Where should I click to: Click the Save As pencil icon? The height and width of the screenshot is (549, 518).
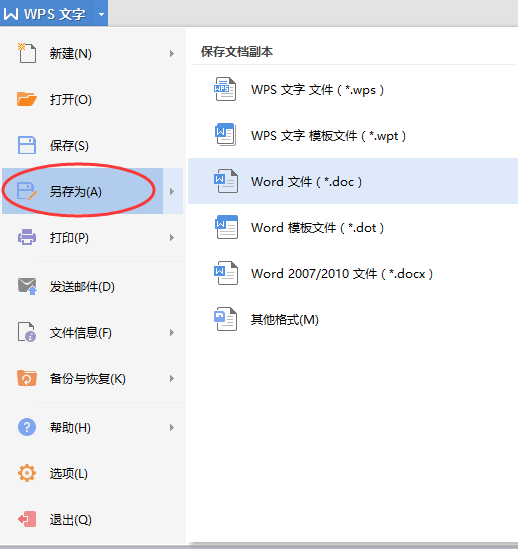tap(27, 191)
